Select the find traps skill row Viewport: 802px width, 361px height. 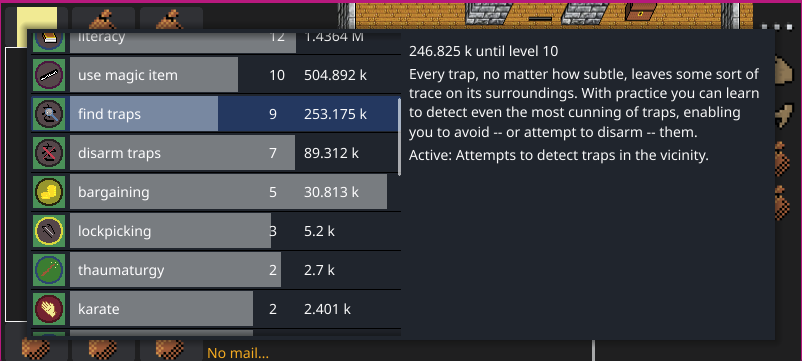click(215, 114)
